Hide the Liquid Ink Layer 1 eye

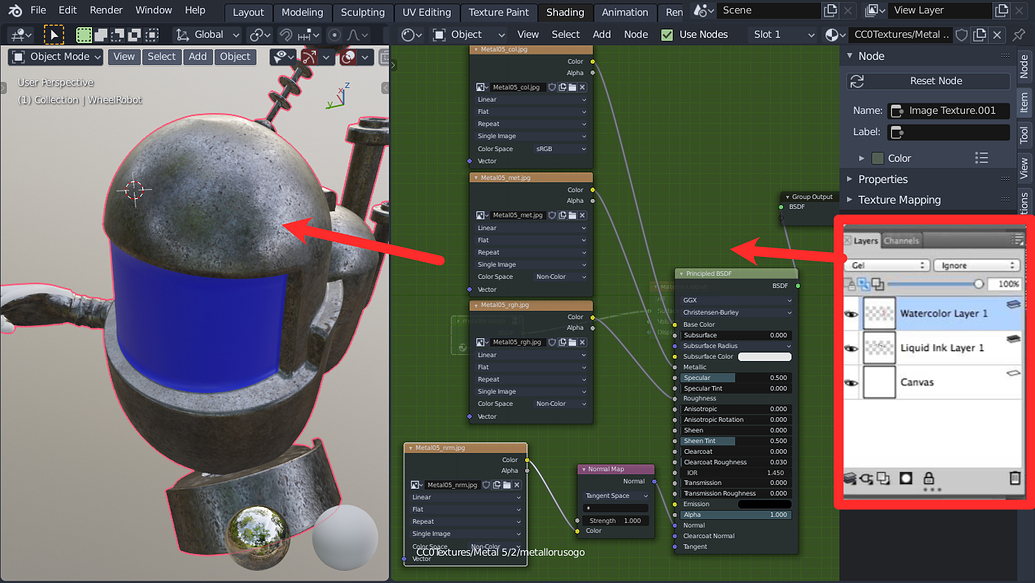click(851, 348)
